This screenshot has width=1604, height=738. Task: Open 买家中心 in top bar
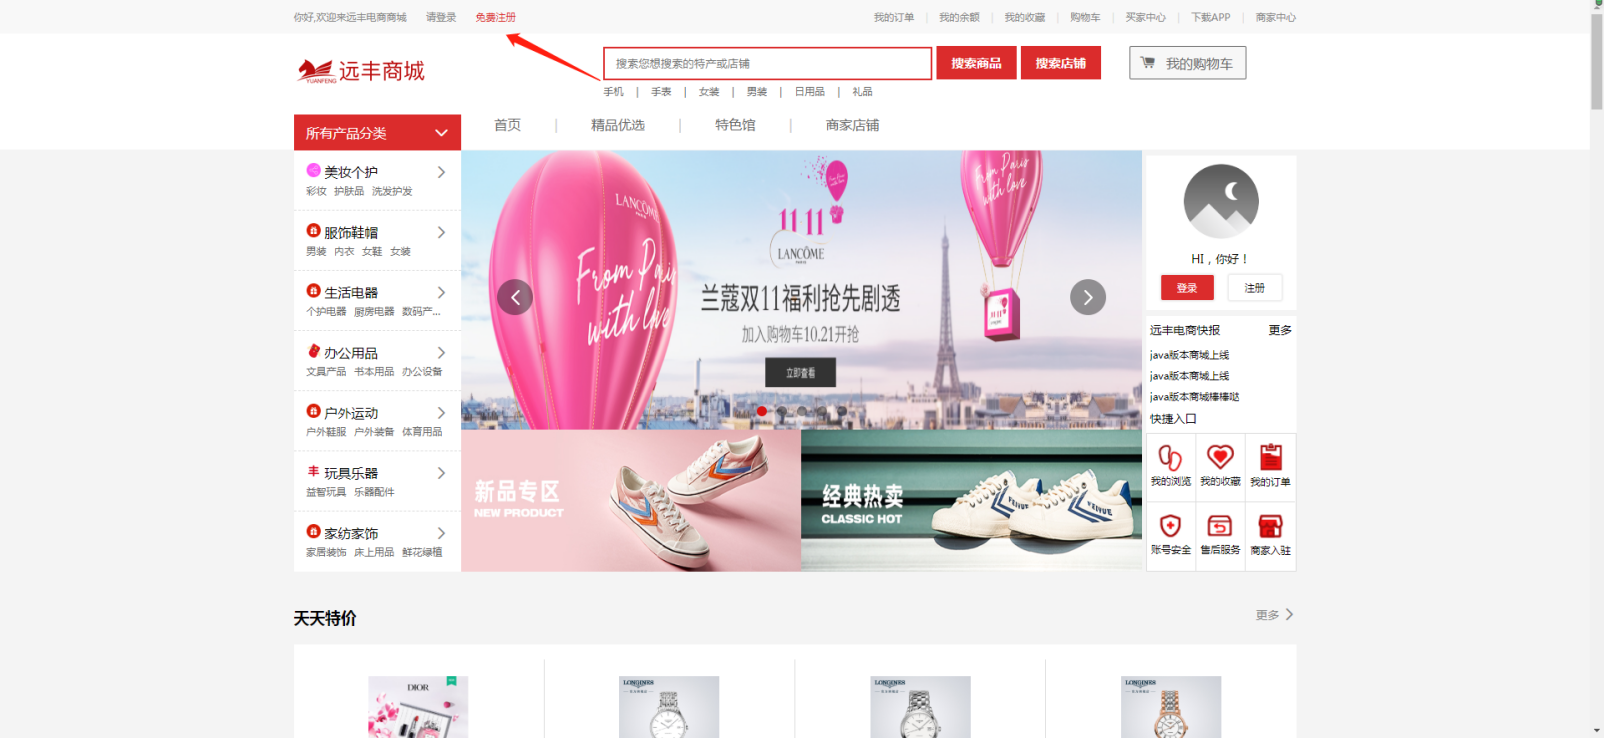[x=1145, y=17]
